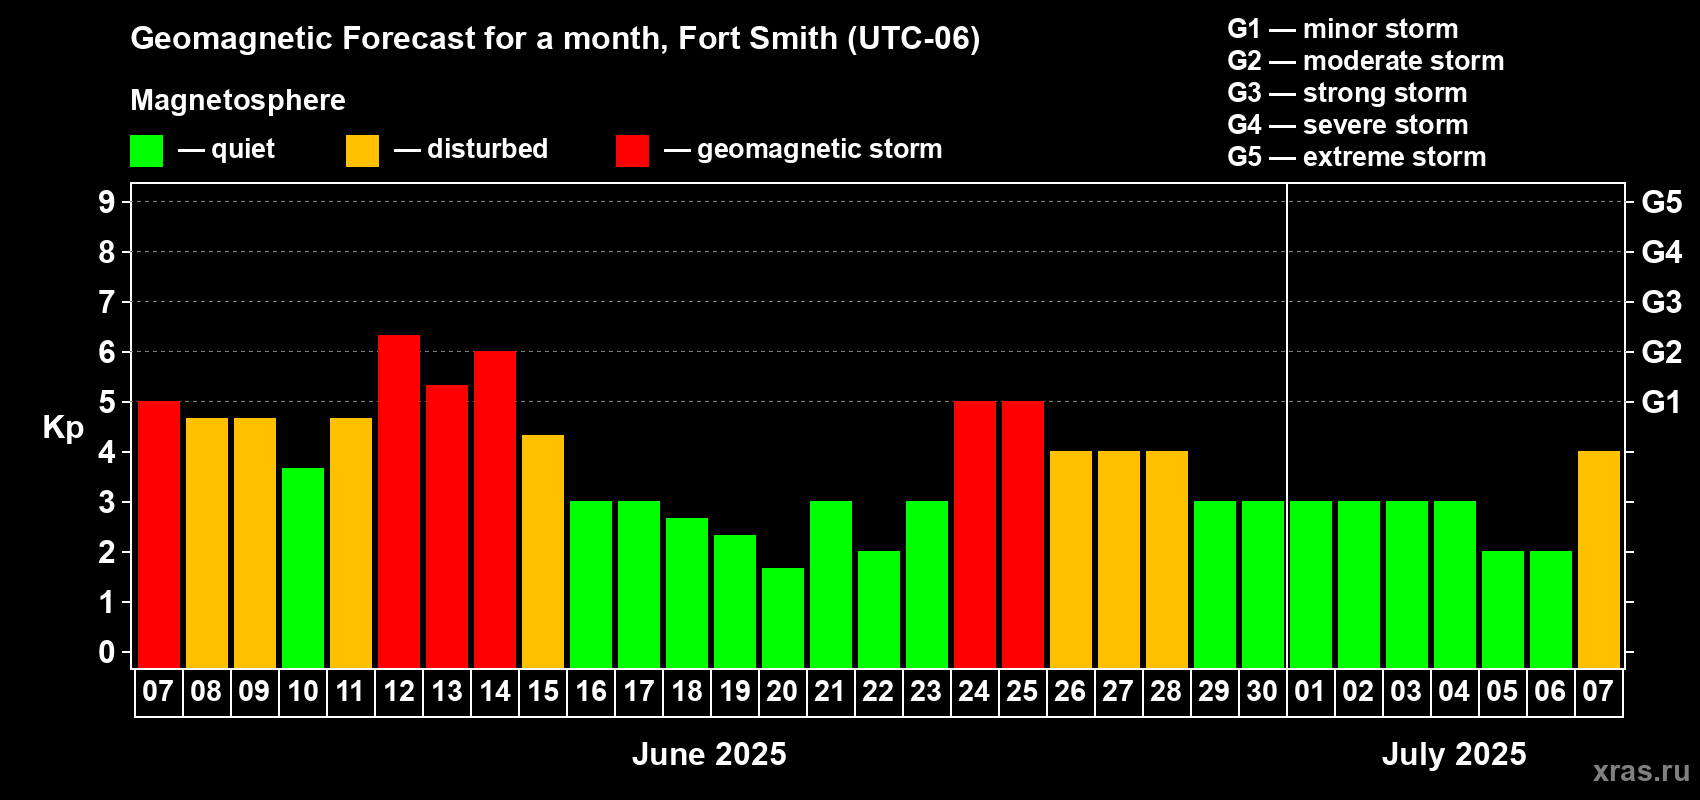The height and width of the screenshot is (800, 1700).
Task: Click the green bar for June 10
Action: tap(303, 568)
